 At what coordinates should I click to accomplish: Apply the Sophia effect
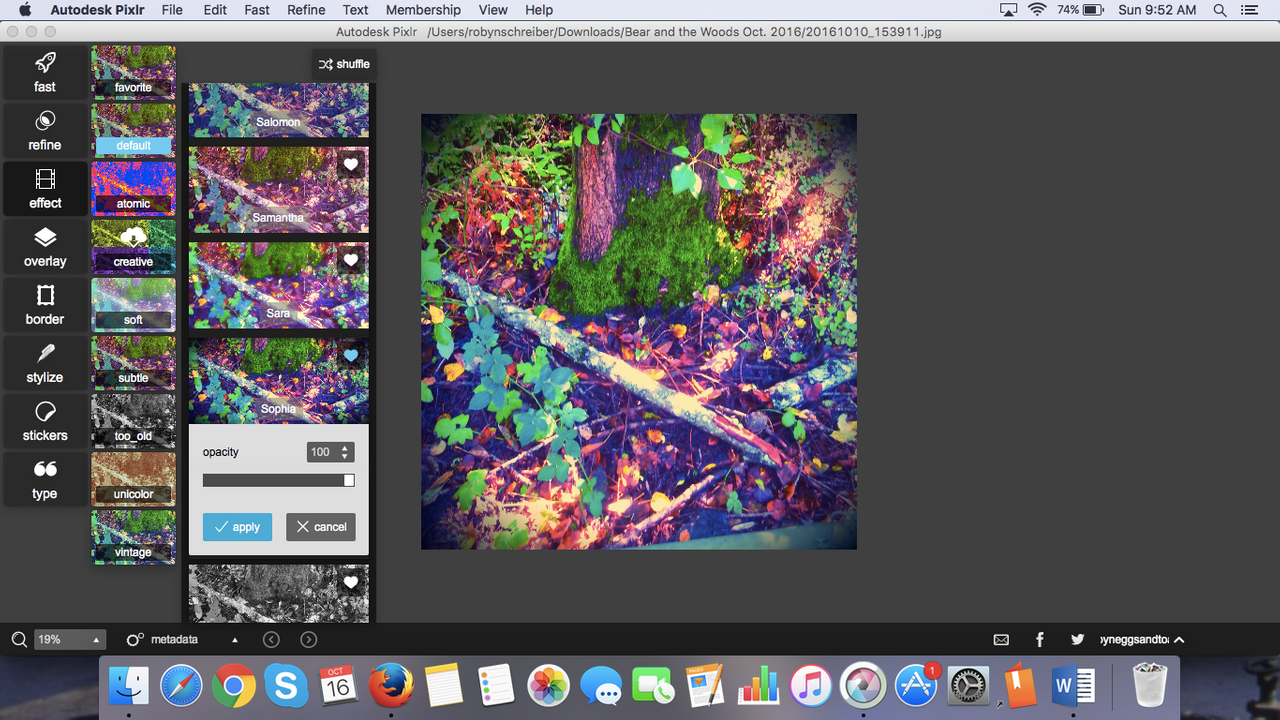tap(237, 527)
